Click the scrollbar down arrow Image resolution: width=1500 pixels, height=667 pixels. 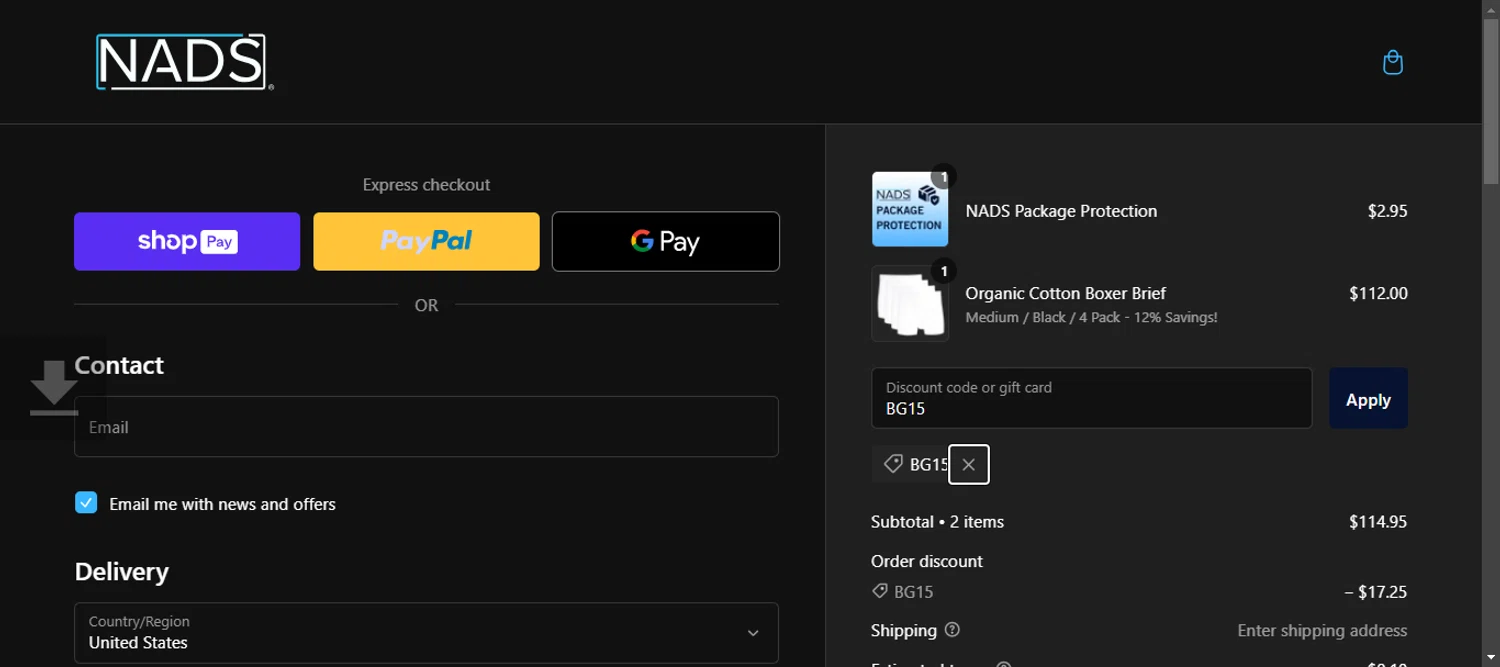(x=1491, y=658)
